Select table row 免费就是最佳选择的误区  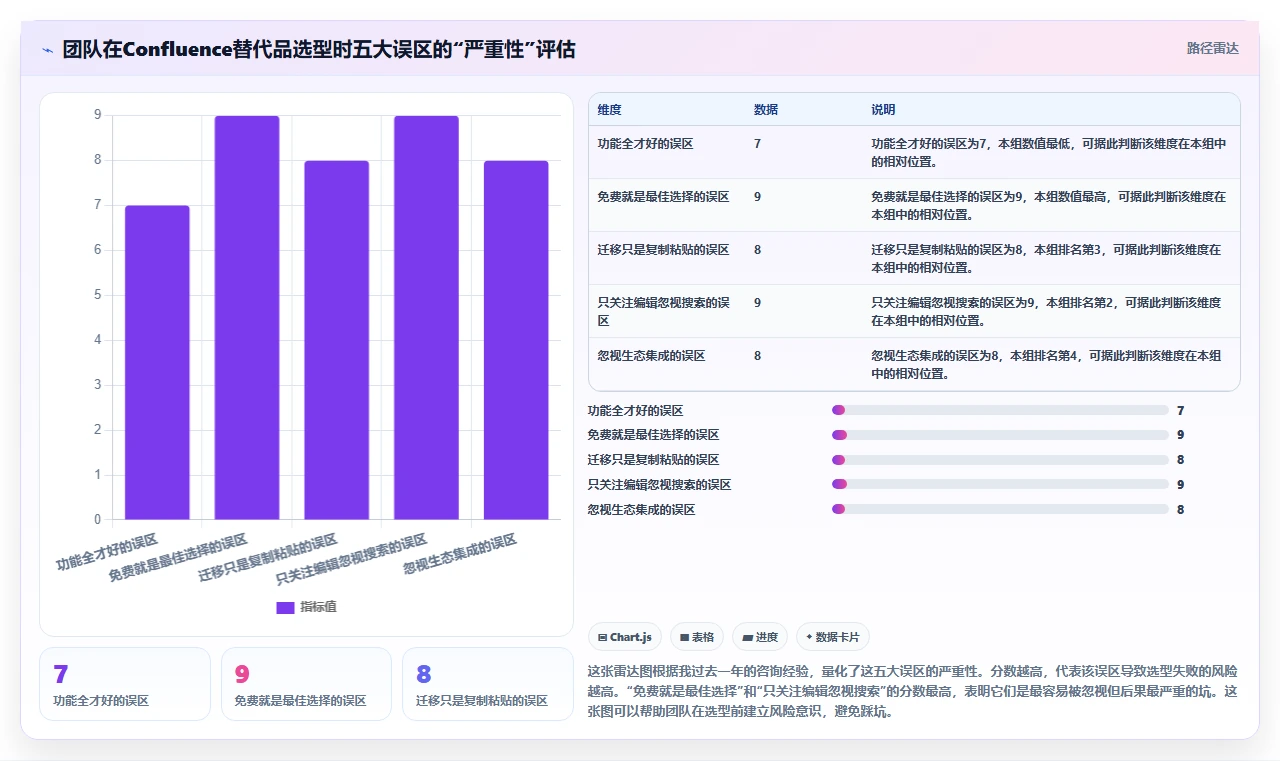914,205
